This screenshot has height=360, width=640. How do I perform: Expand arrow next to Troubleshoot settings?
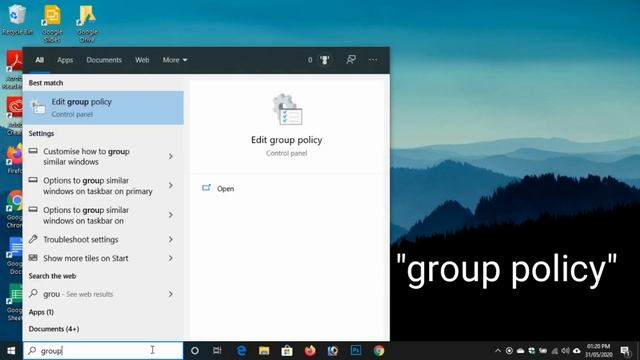171,240
